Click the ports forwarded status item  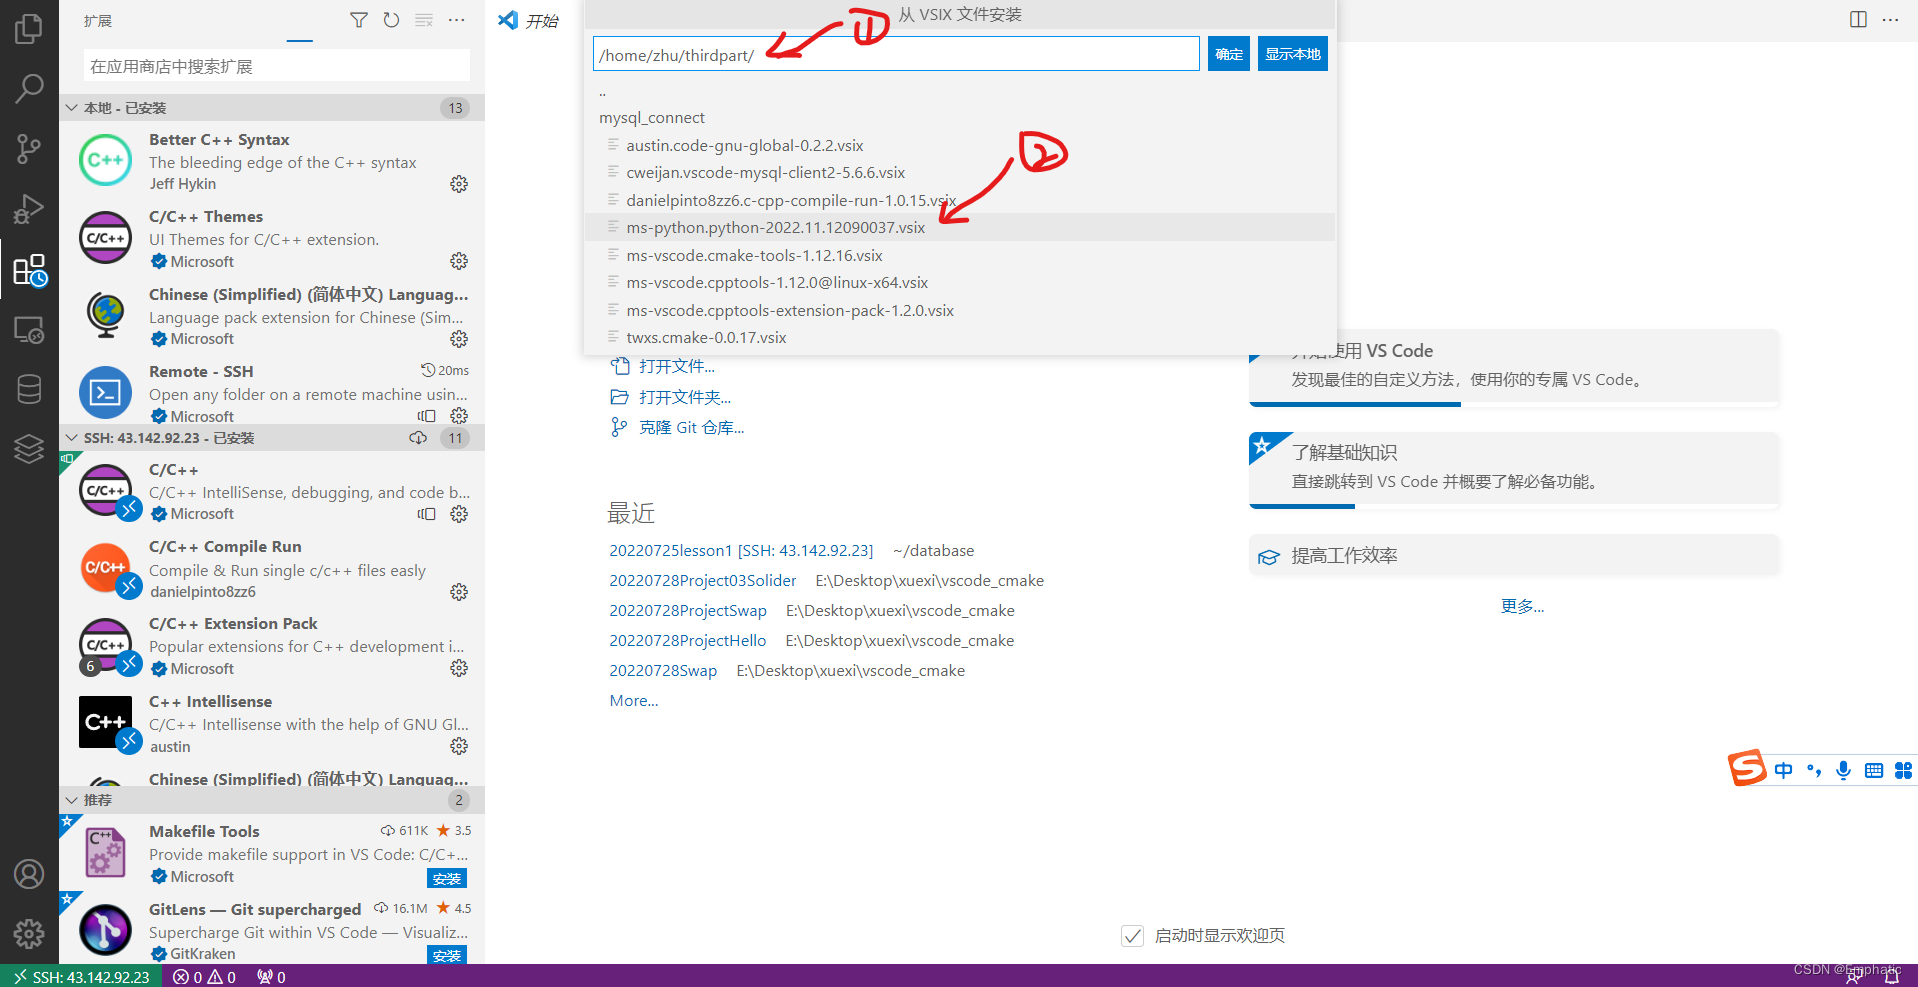click(271, 977)
